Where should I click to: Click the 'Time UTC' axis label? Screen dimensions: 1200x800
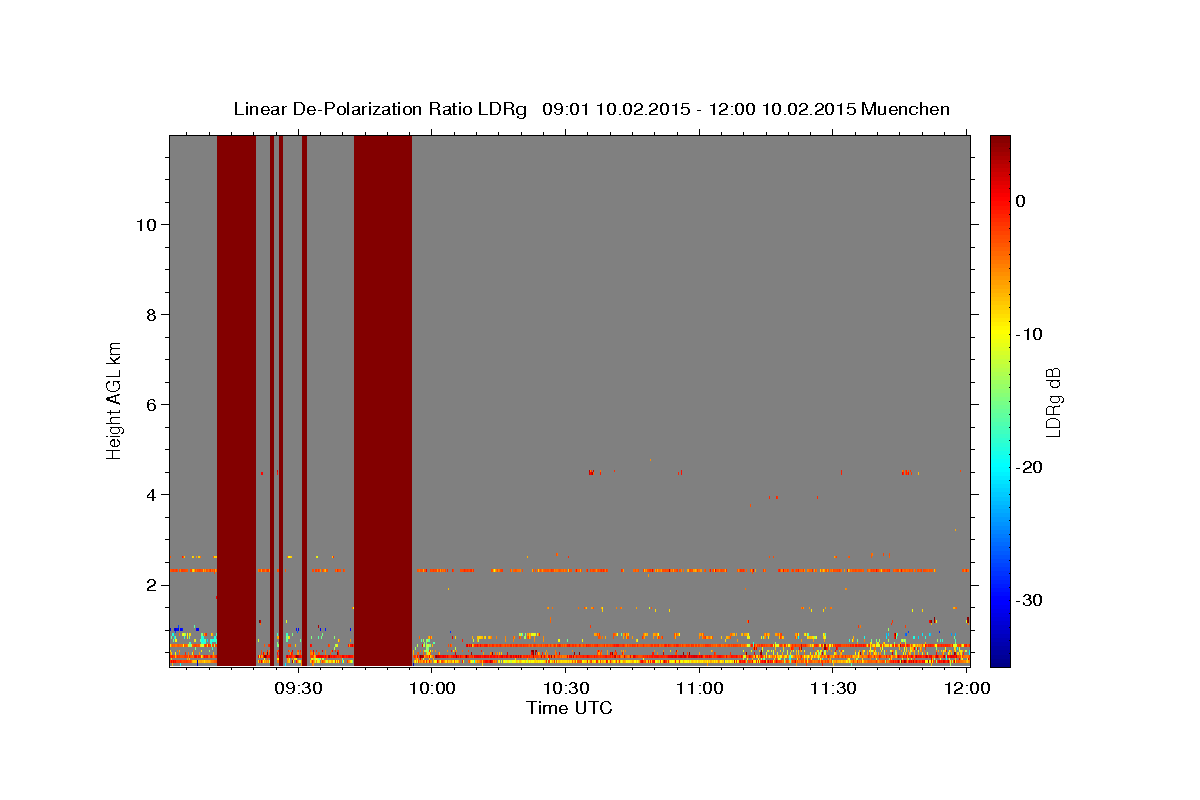(x=569, y=708)
